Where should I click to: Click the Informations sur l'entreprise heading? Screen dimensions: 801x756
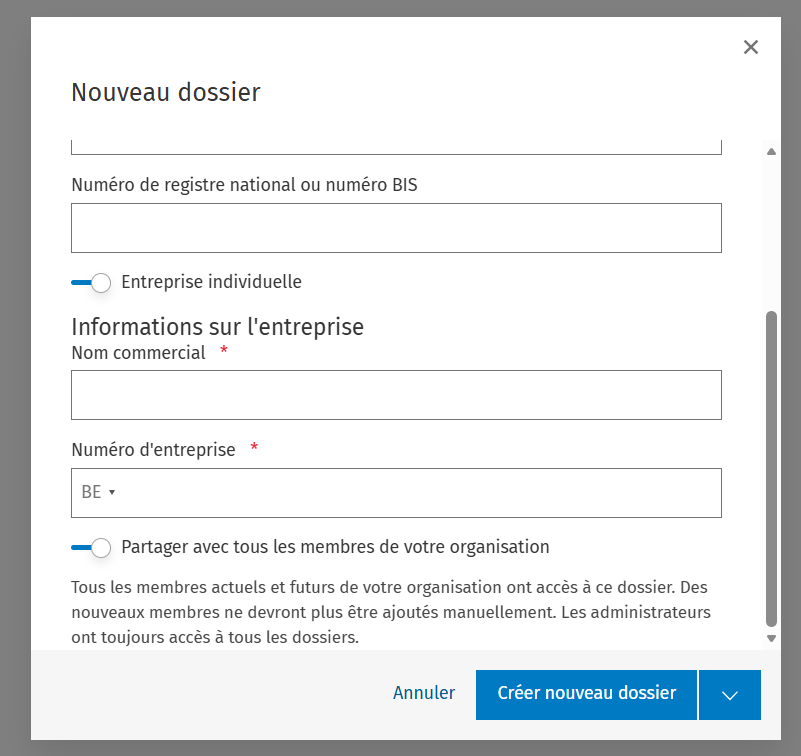point(218,327)
